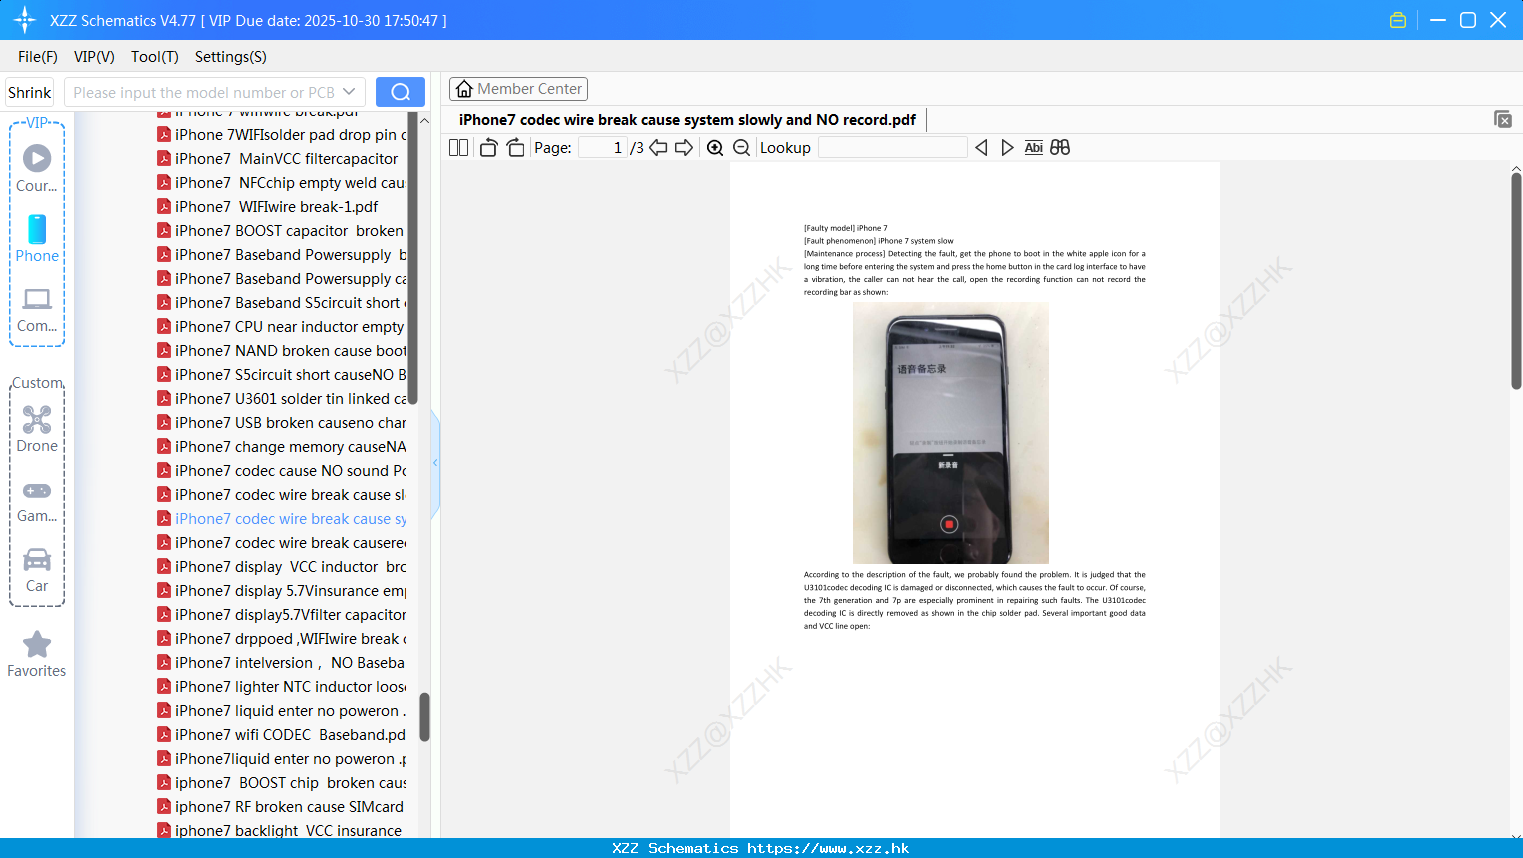Open iPhone7 WIFIwire break-1.pdf
Viewport: 1523px width, 858px height.
click(268, 207)
